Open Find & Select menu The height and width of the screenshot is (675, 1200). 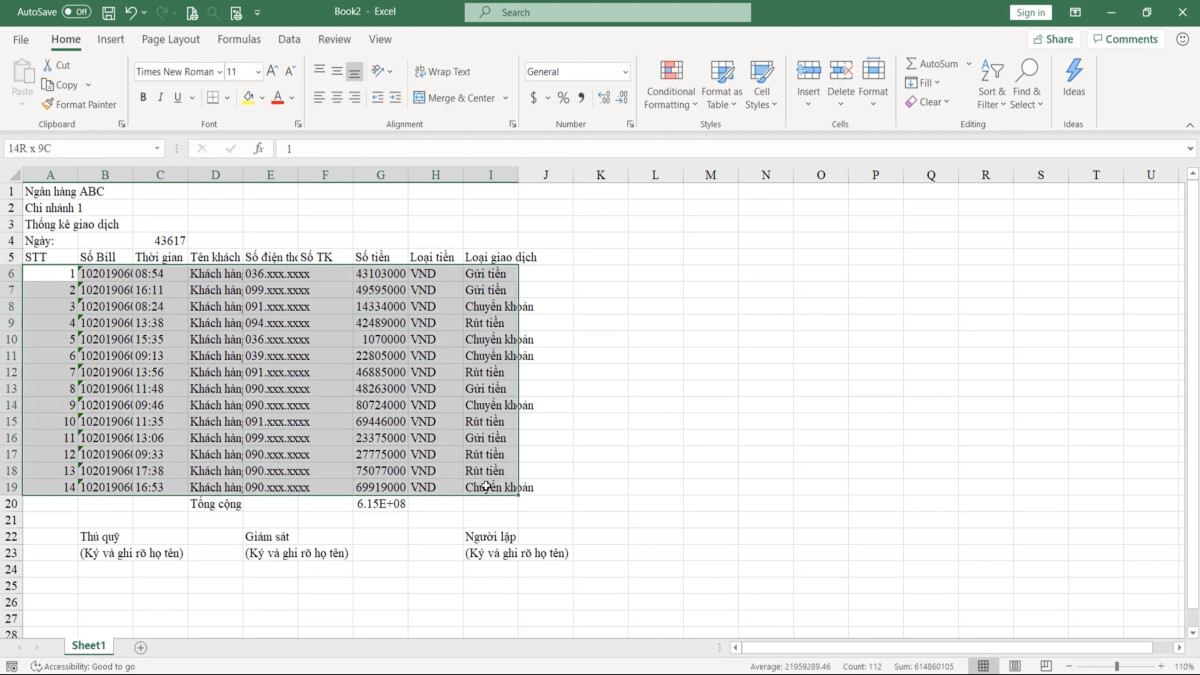[x=1026, y=84]
